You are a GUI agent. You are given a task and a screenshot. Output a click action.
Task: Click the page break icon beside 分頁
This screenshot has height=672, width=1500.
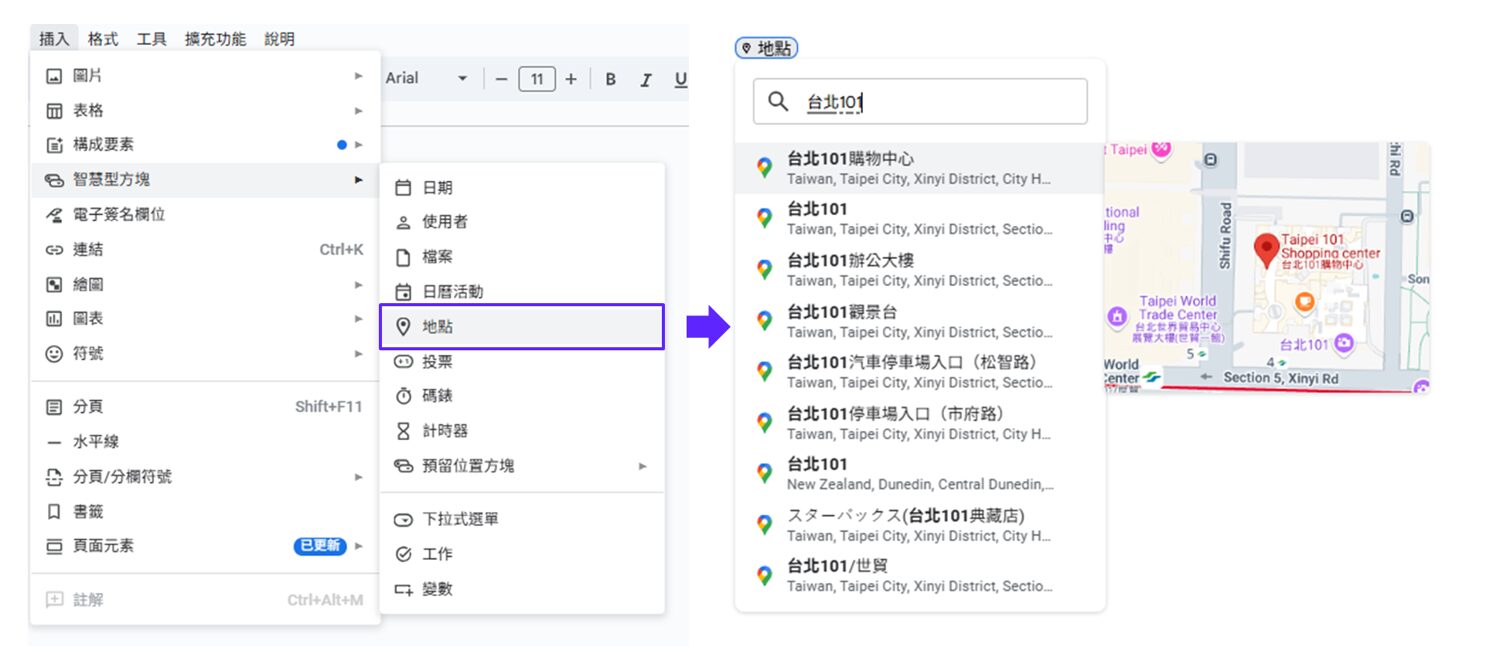tap(54, 407)
